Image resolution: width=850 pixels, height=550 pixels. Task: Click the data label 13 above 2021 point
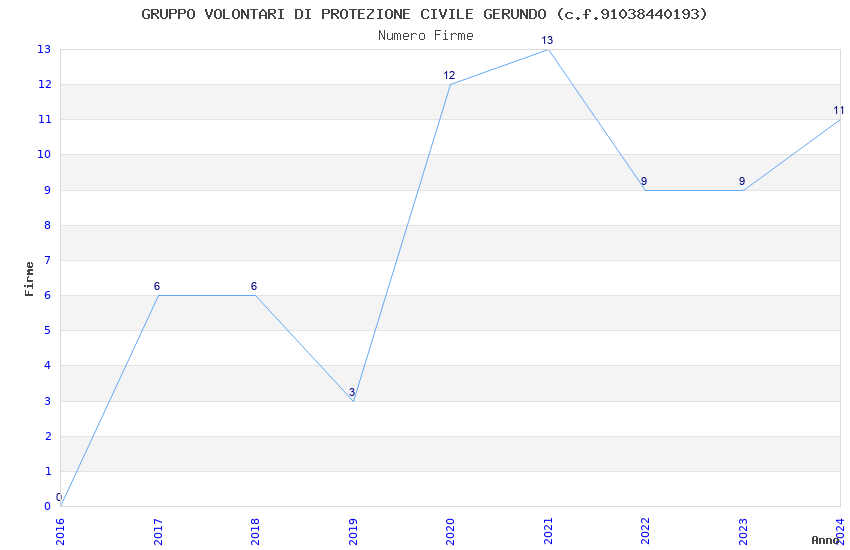547,40
